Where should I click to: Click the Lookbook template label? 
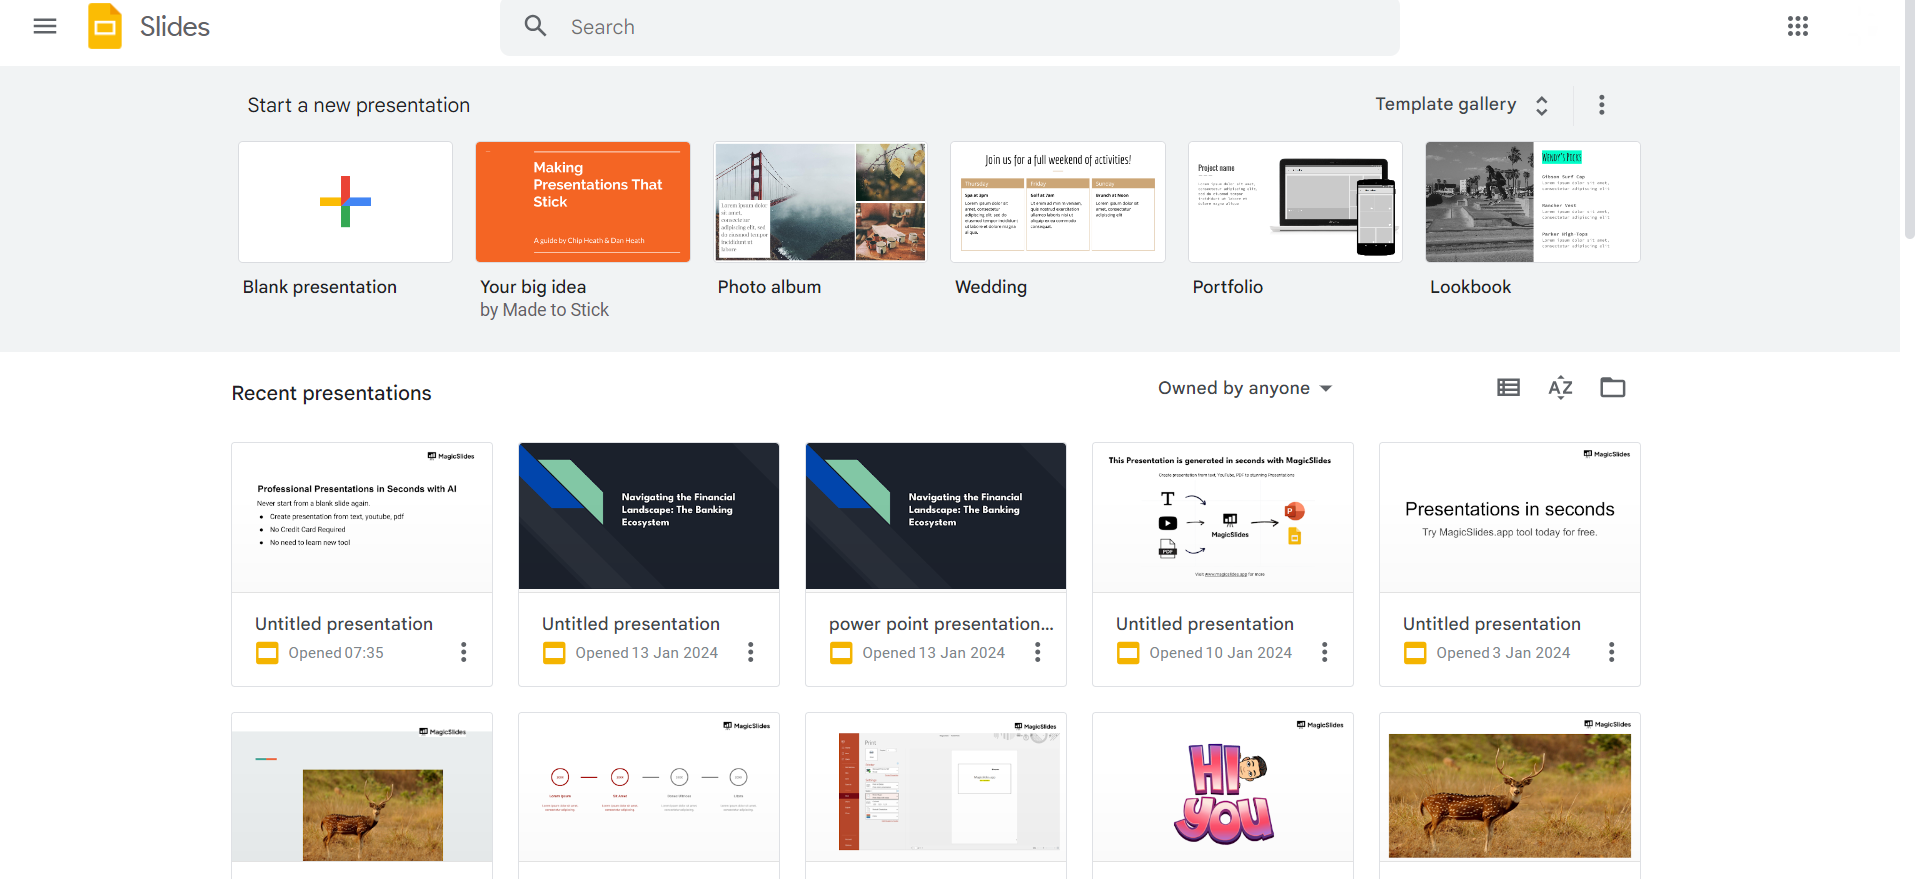click(x=1471, y=287)
